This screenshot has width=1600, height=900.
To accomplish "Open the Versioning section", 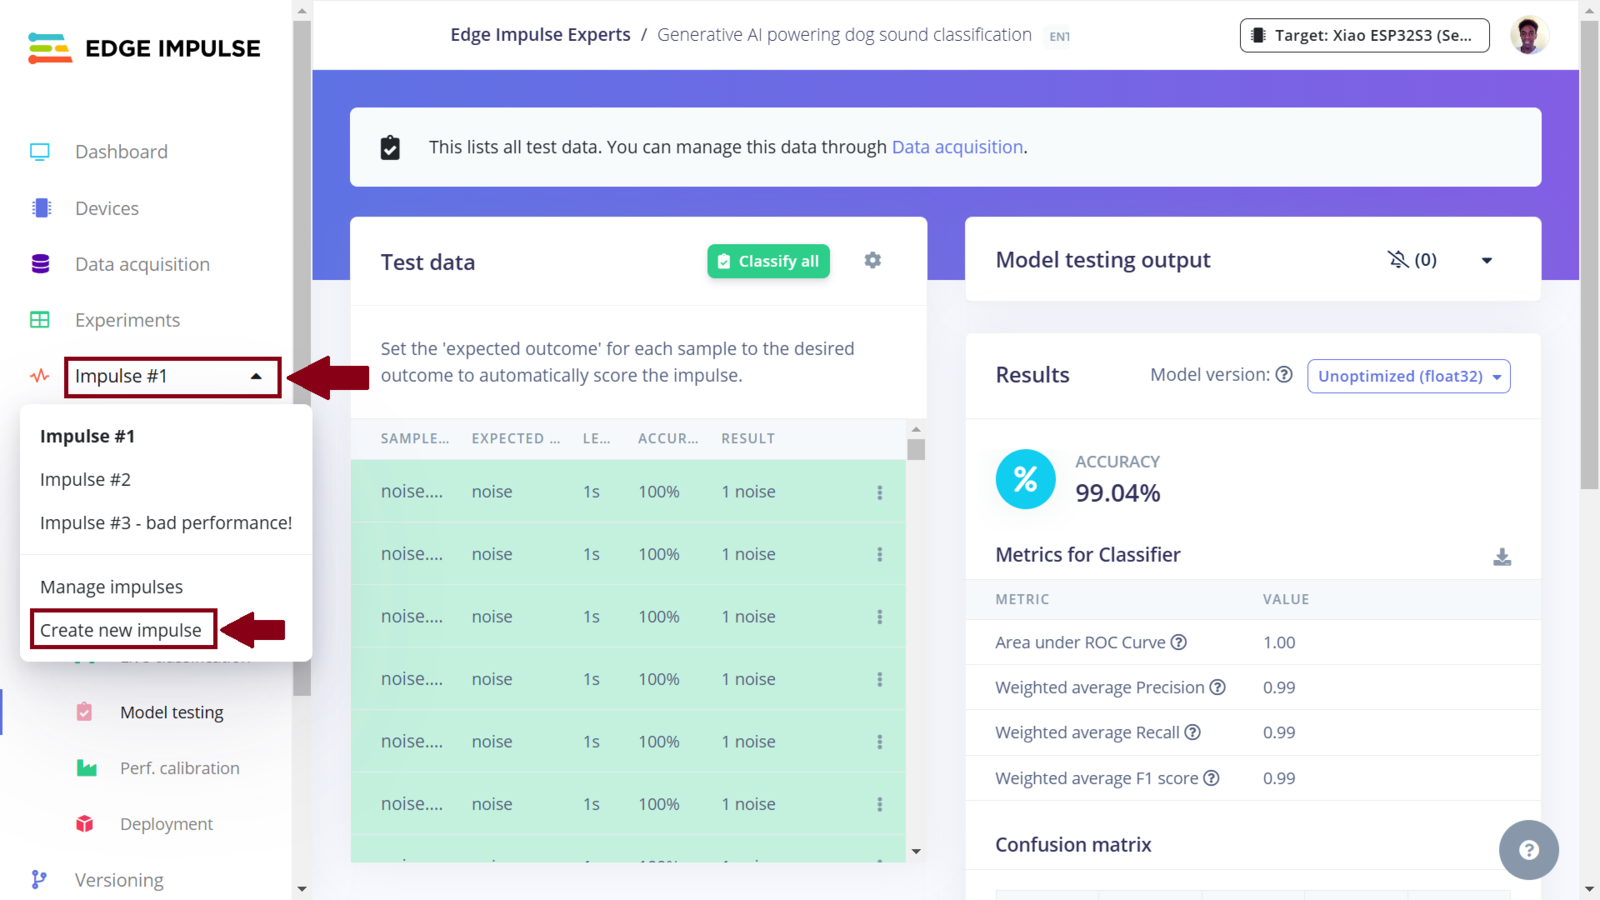I will click(119, 880).
